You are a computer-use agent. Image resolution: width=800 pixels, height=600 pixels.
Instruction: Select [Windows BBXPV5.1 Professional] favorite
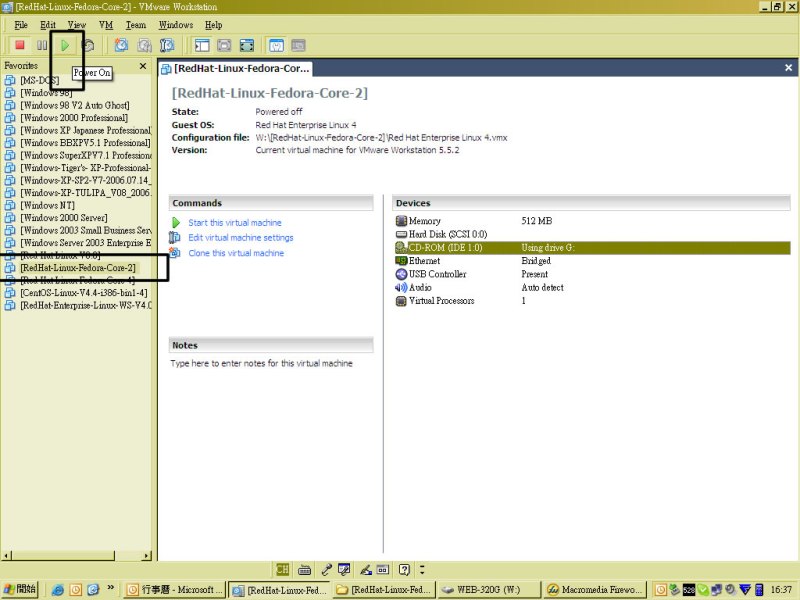point(85,143)
